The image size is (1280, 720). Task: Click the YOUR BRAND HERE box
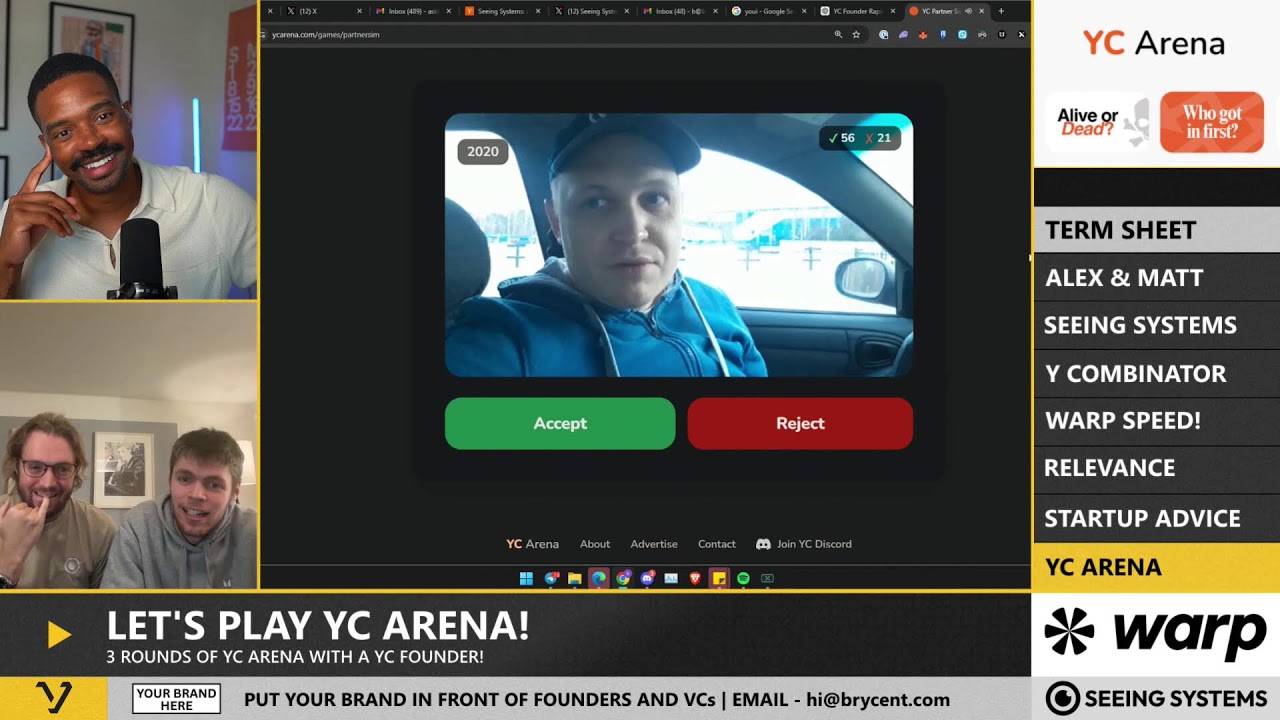pos(176,699)
